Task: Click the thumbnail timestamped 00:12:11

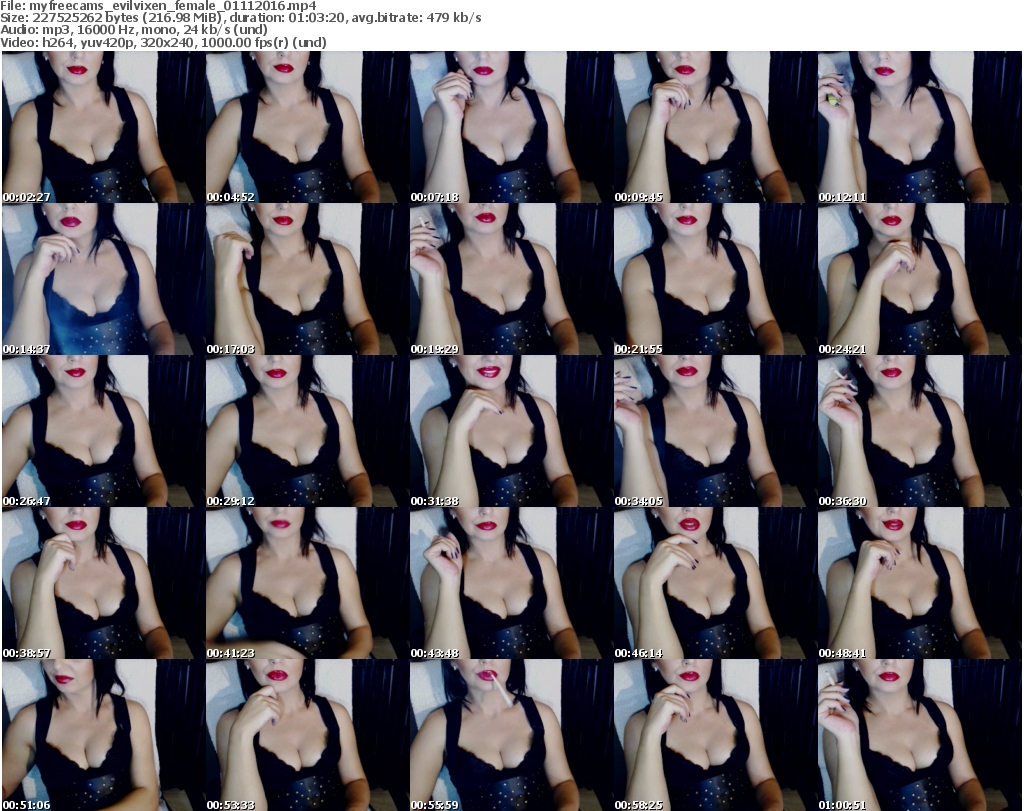Action: click(920, 127)
